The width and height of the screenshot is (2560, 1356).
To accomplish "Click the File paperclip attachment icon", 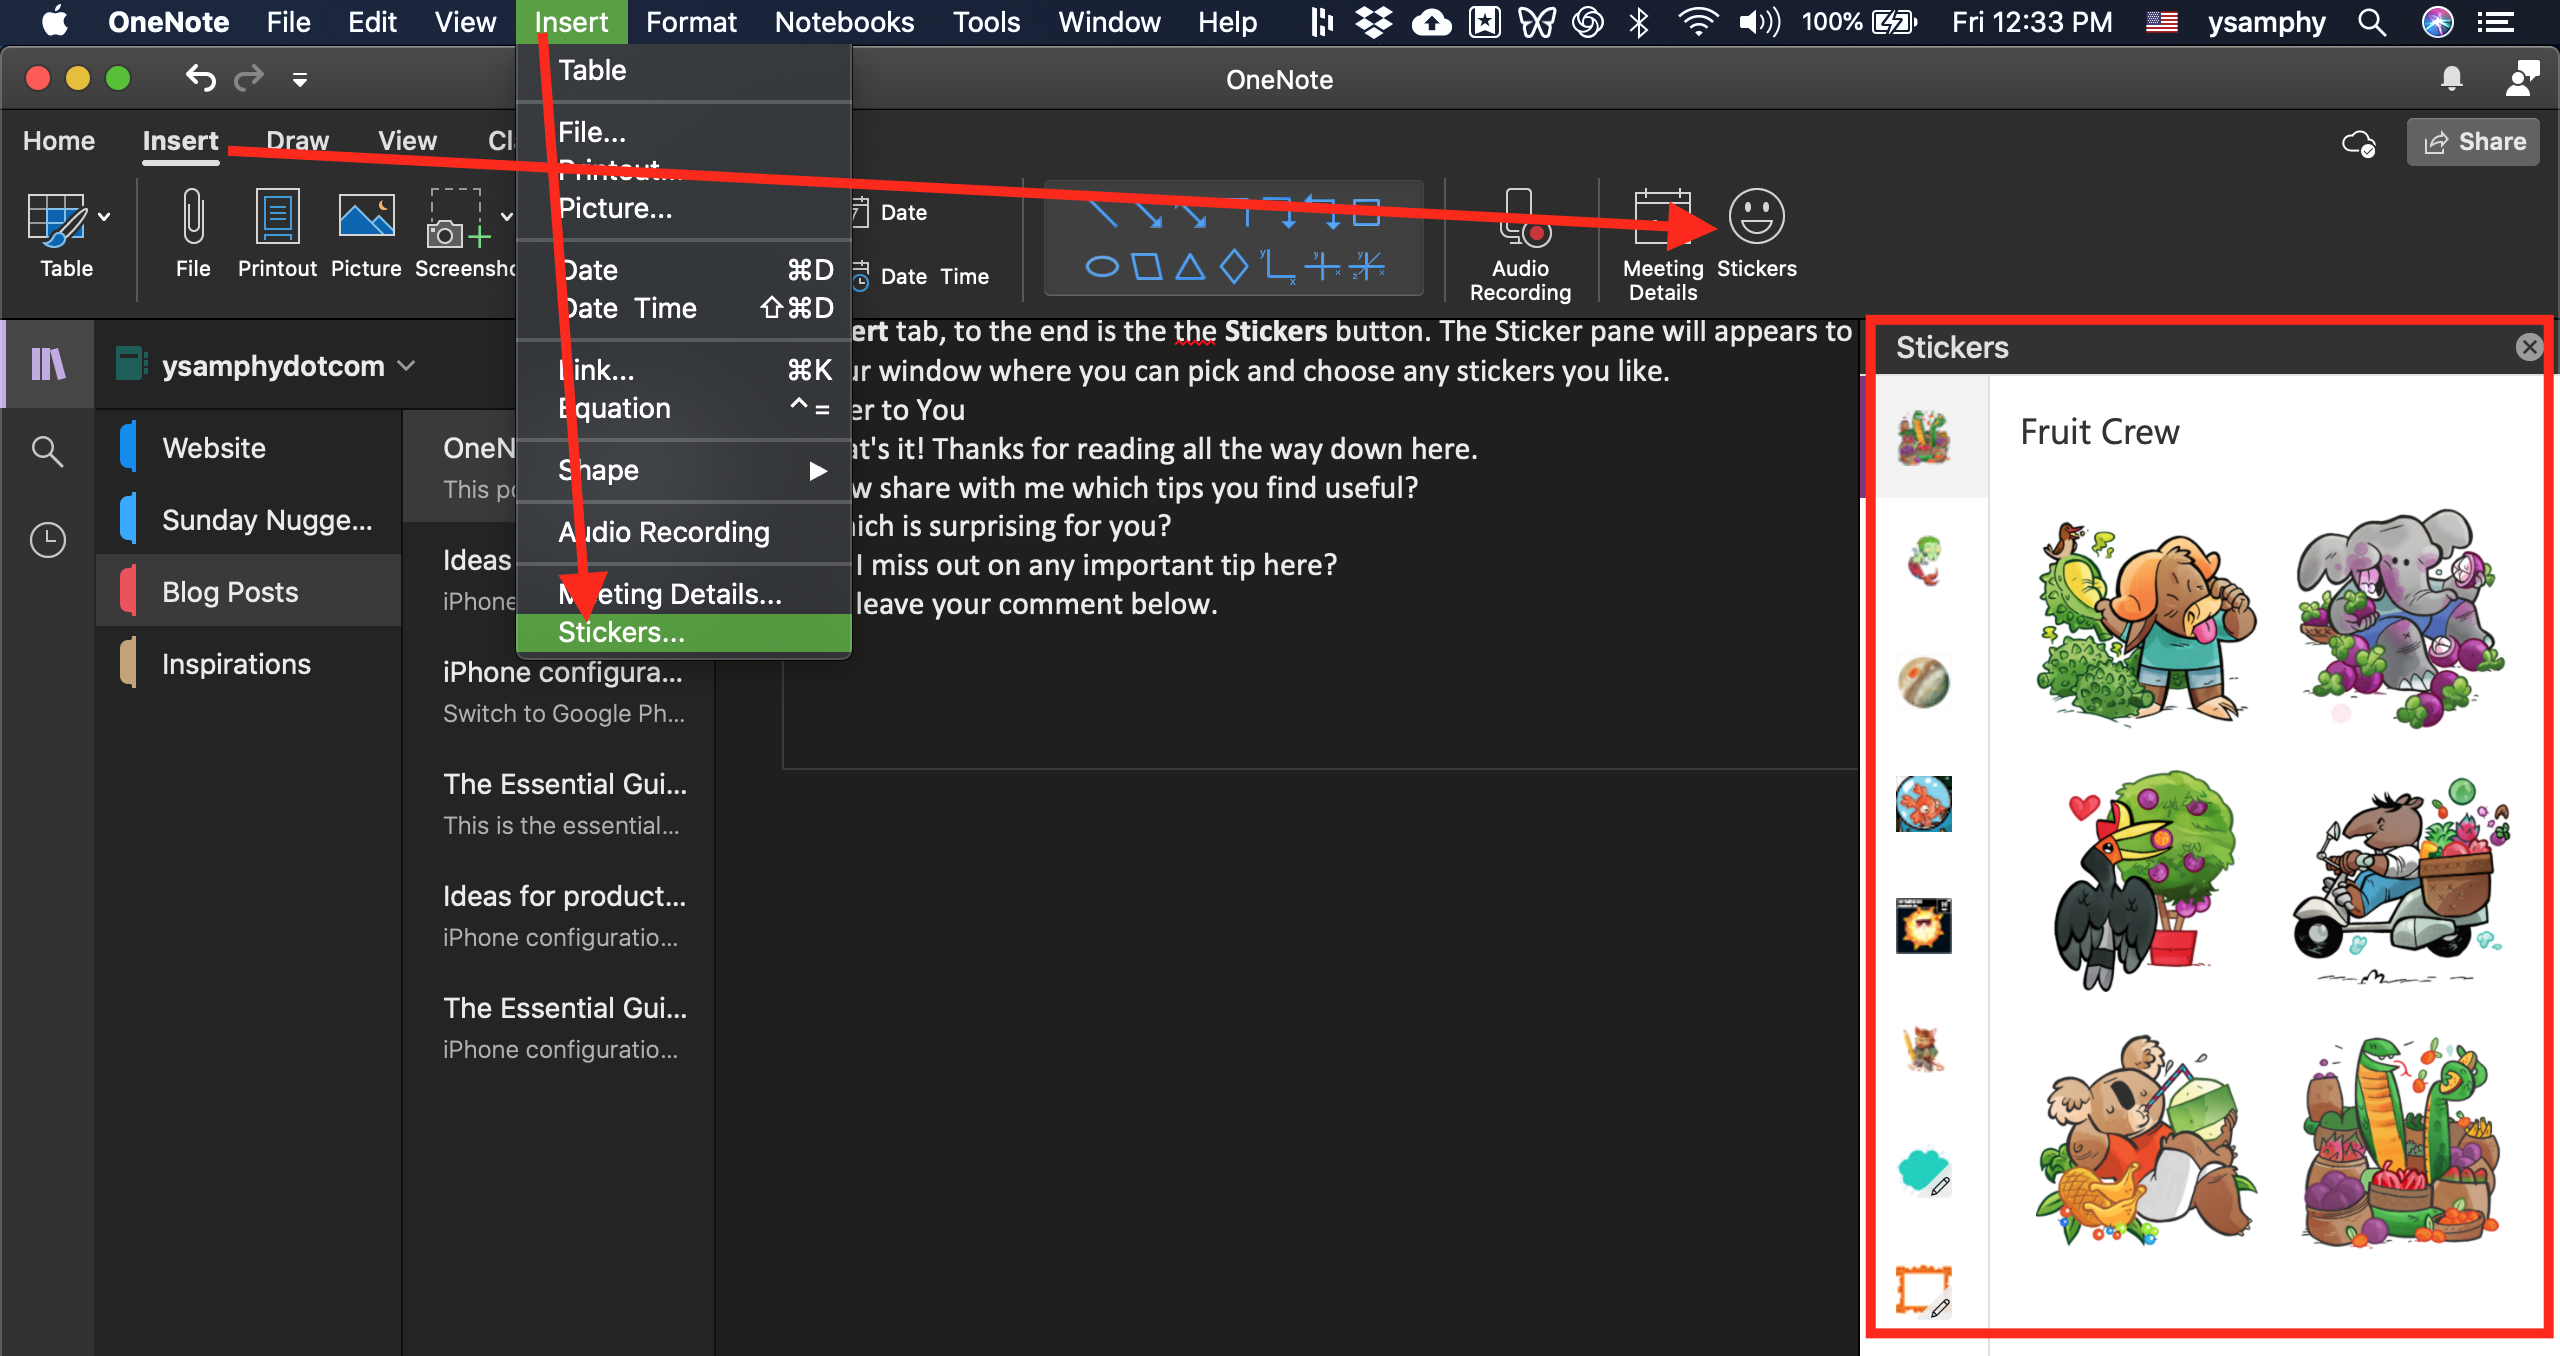I will pos(193,216).
